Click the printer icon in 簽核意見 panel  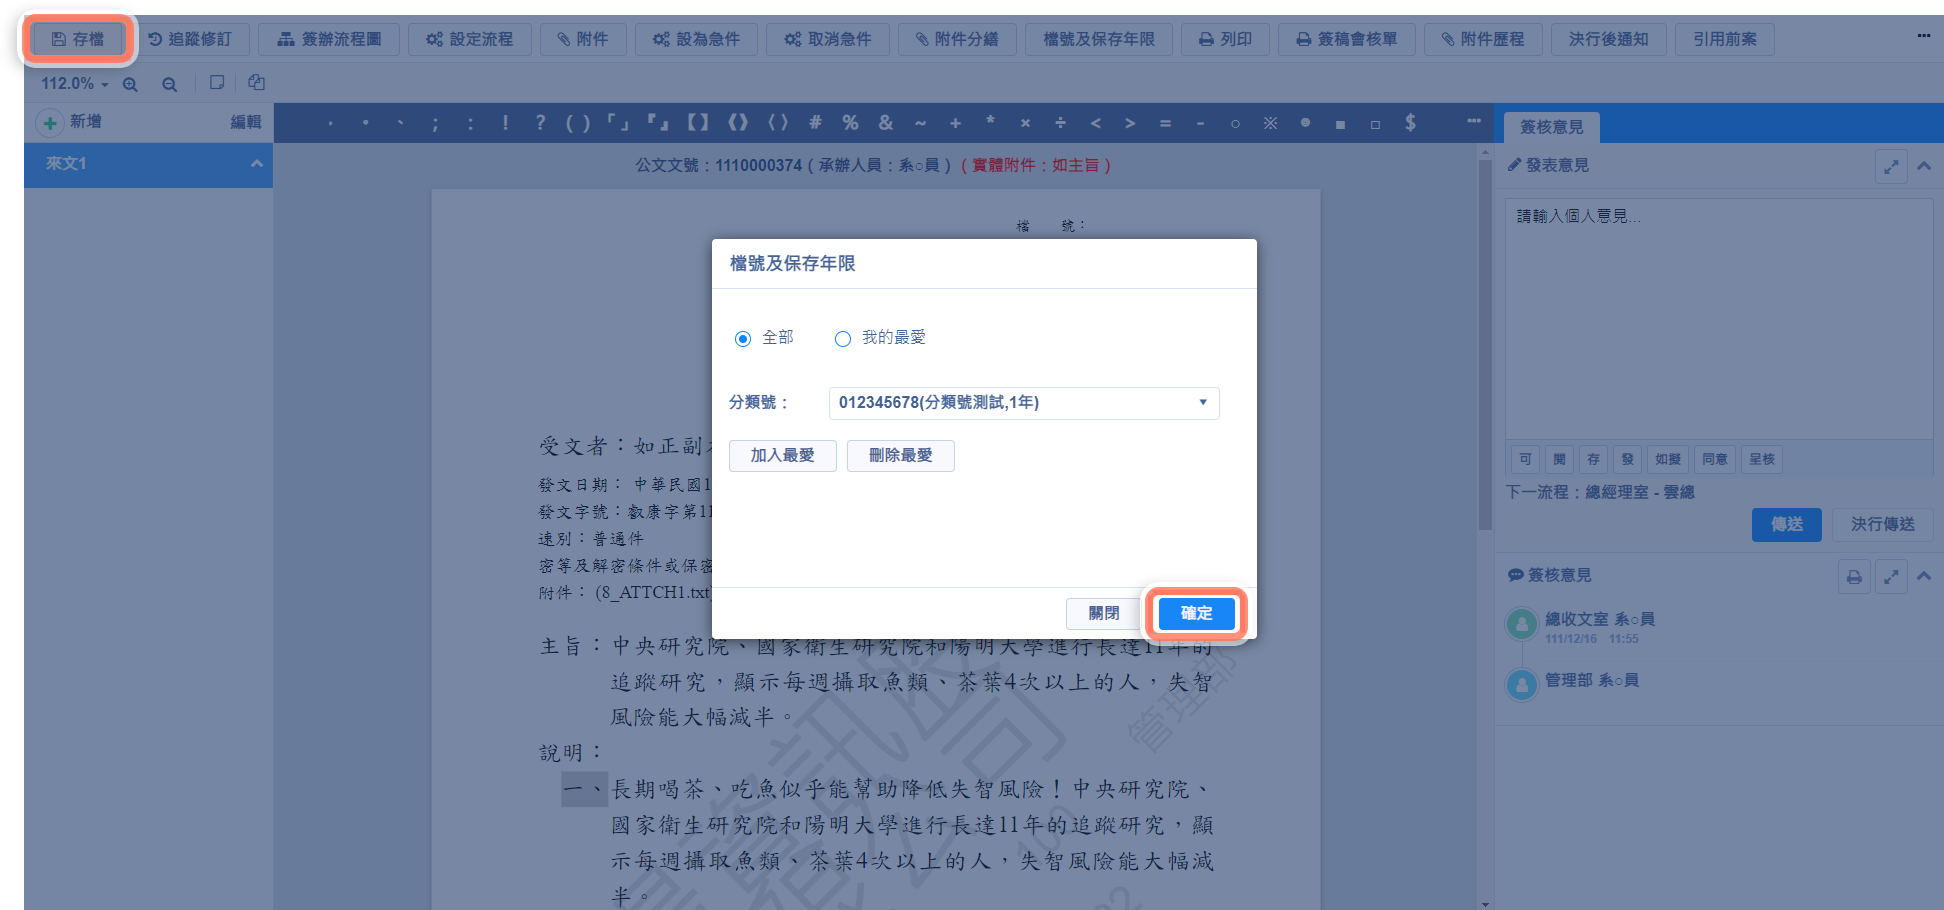1854,577
